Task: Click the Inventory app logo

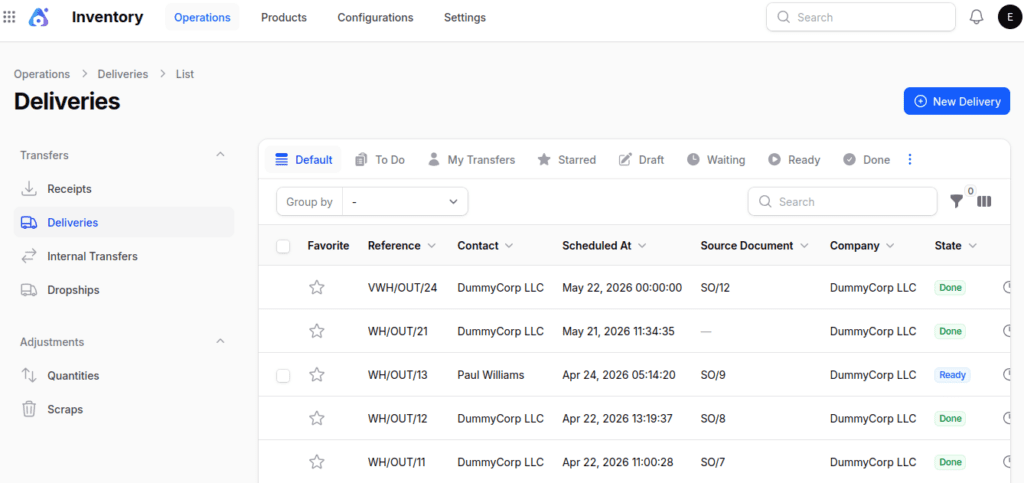Action: [x=39, y=17]
